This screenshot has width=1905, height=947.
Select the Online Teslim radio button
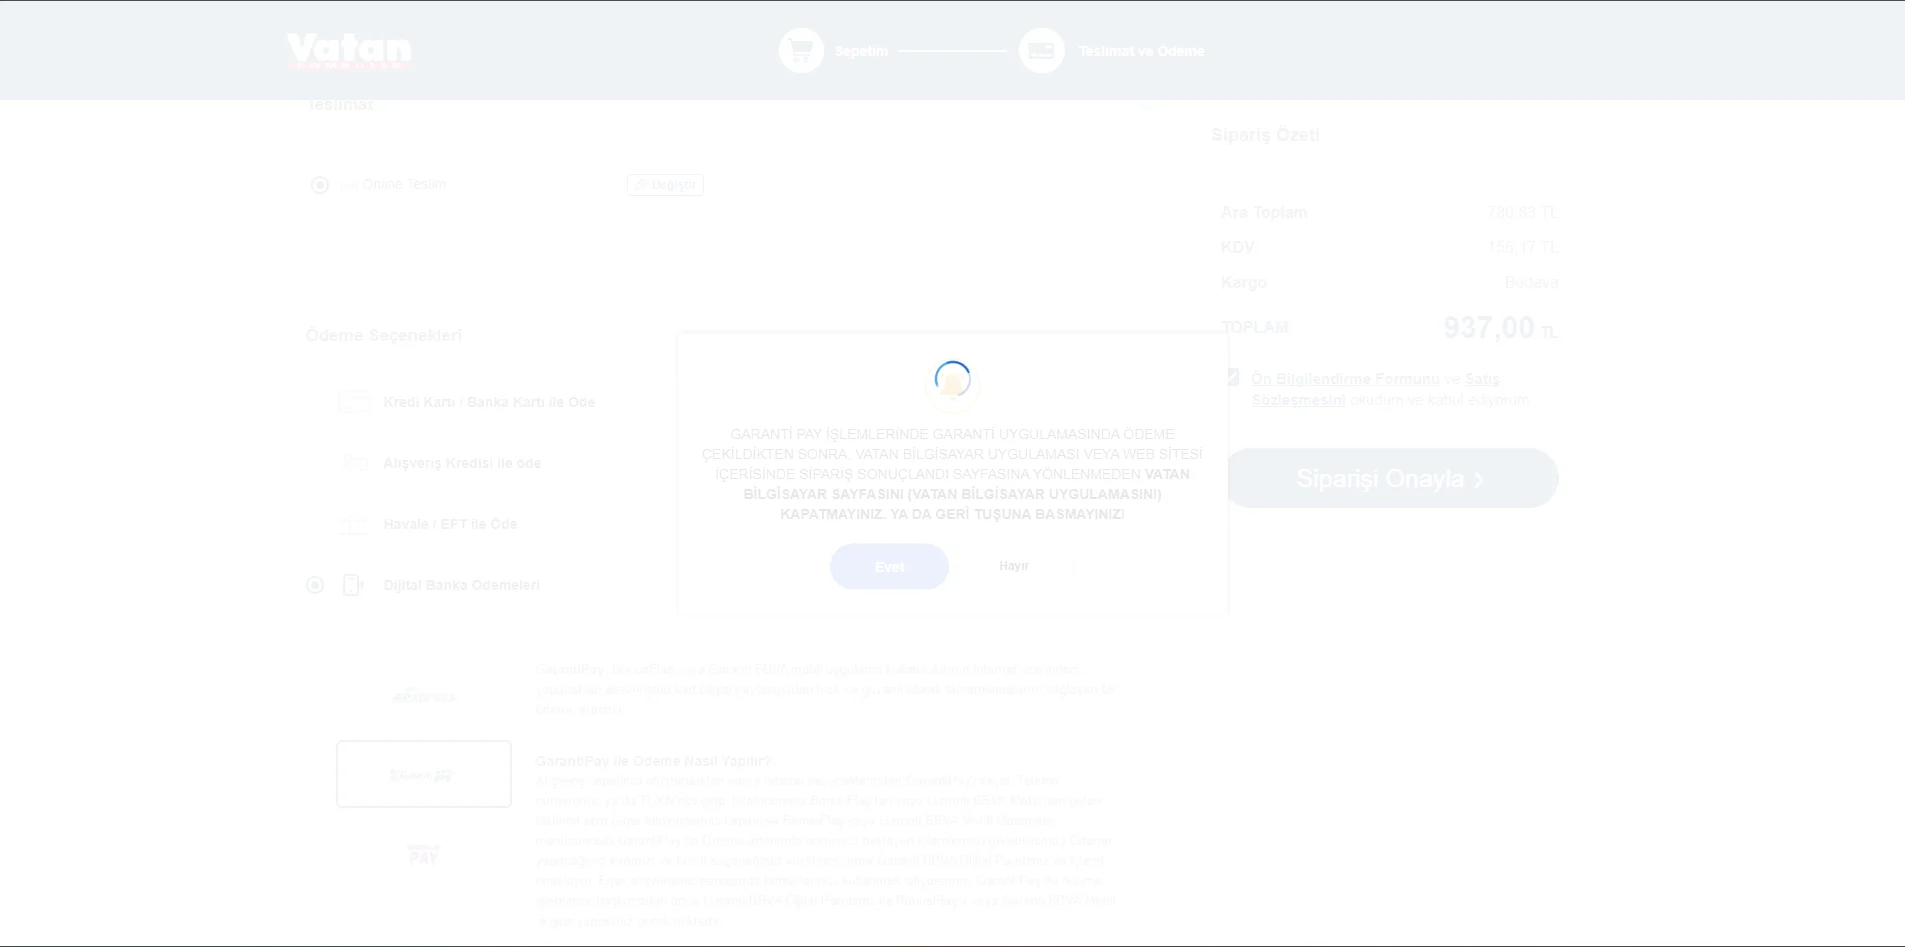320,185
